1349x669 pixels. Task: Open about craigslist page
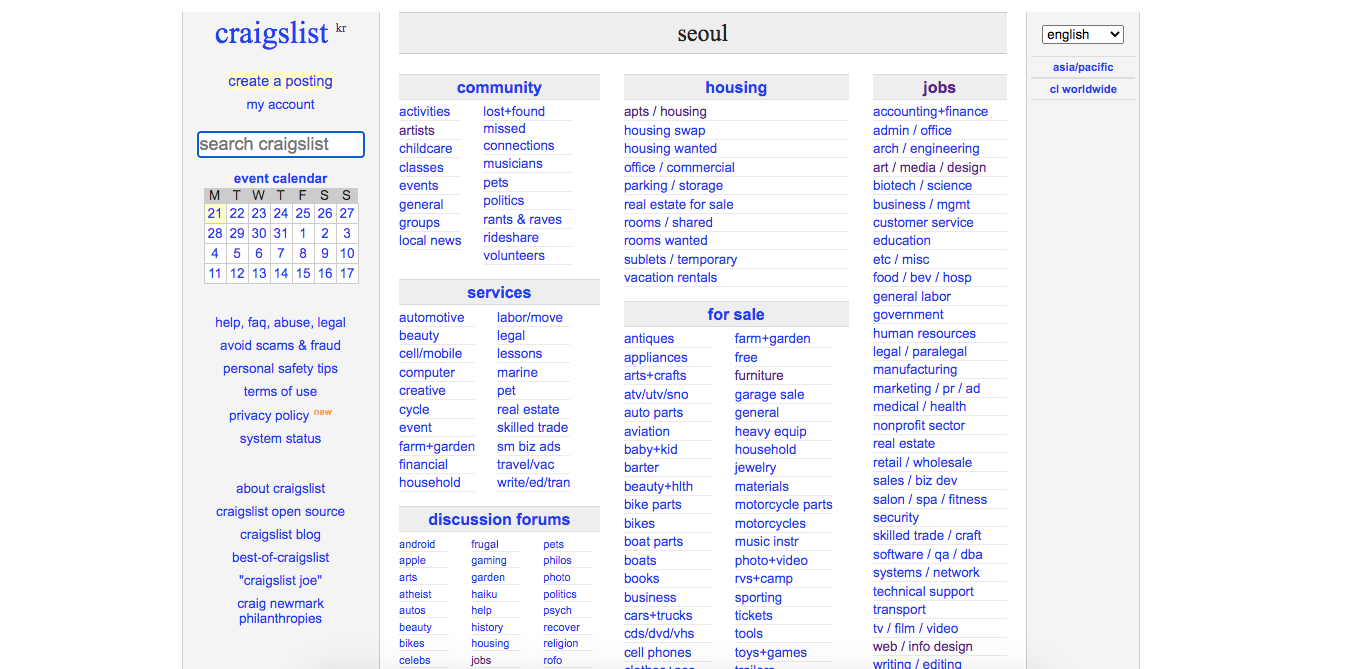click(x=280, y=488)
